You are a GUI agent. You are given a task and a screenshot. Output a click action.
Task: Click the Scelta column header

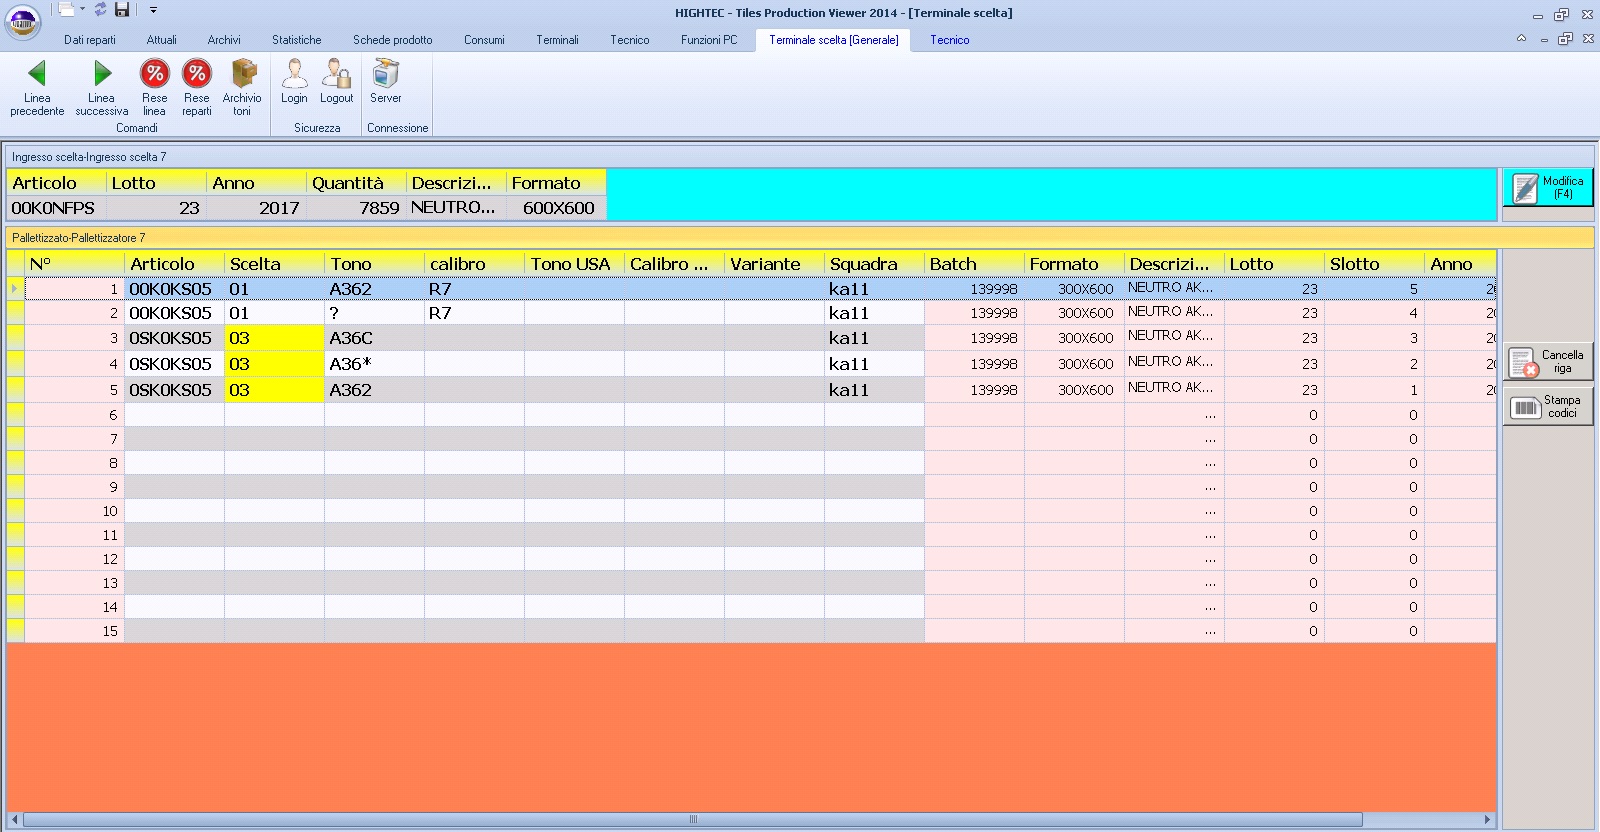tap(274, 264)
